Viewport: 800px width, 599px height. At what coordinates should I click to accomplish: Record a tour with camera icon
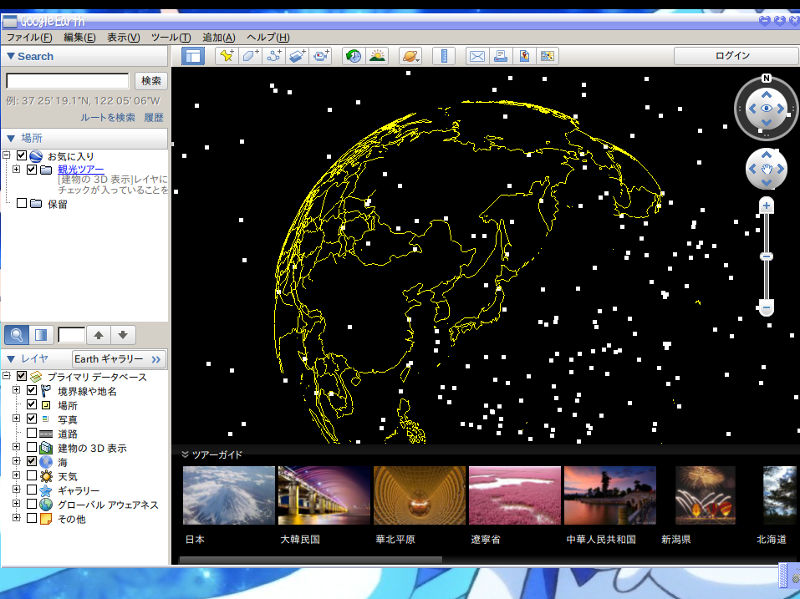(321, 56)
